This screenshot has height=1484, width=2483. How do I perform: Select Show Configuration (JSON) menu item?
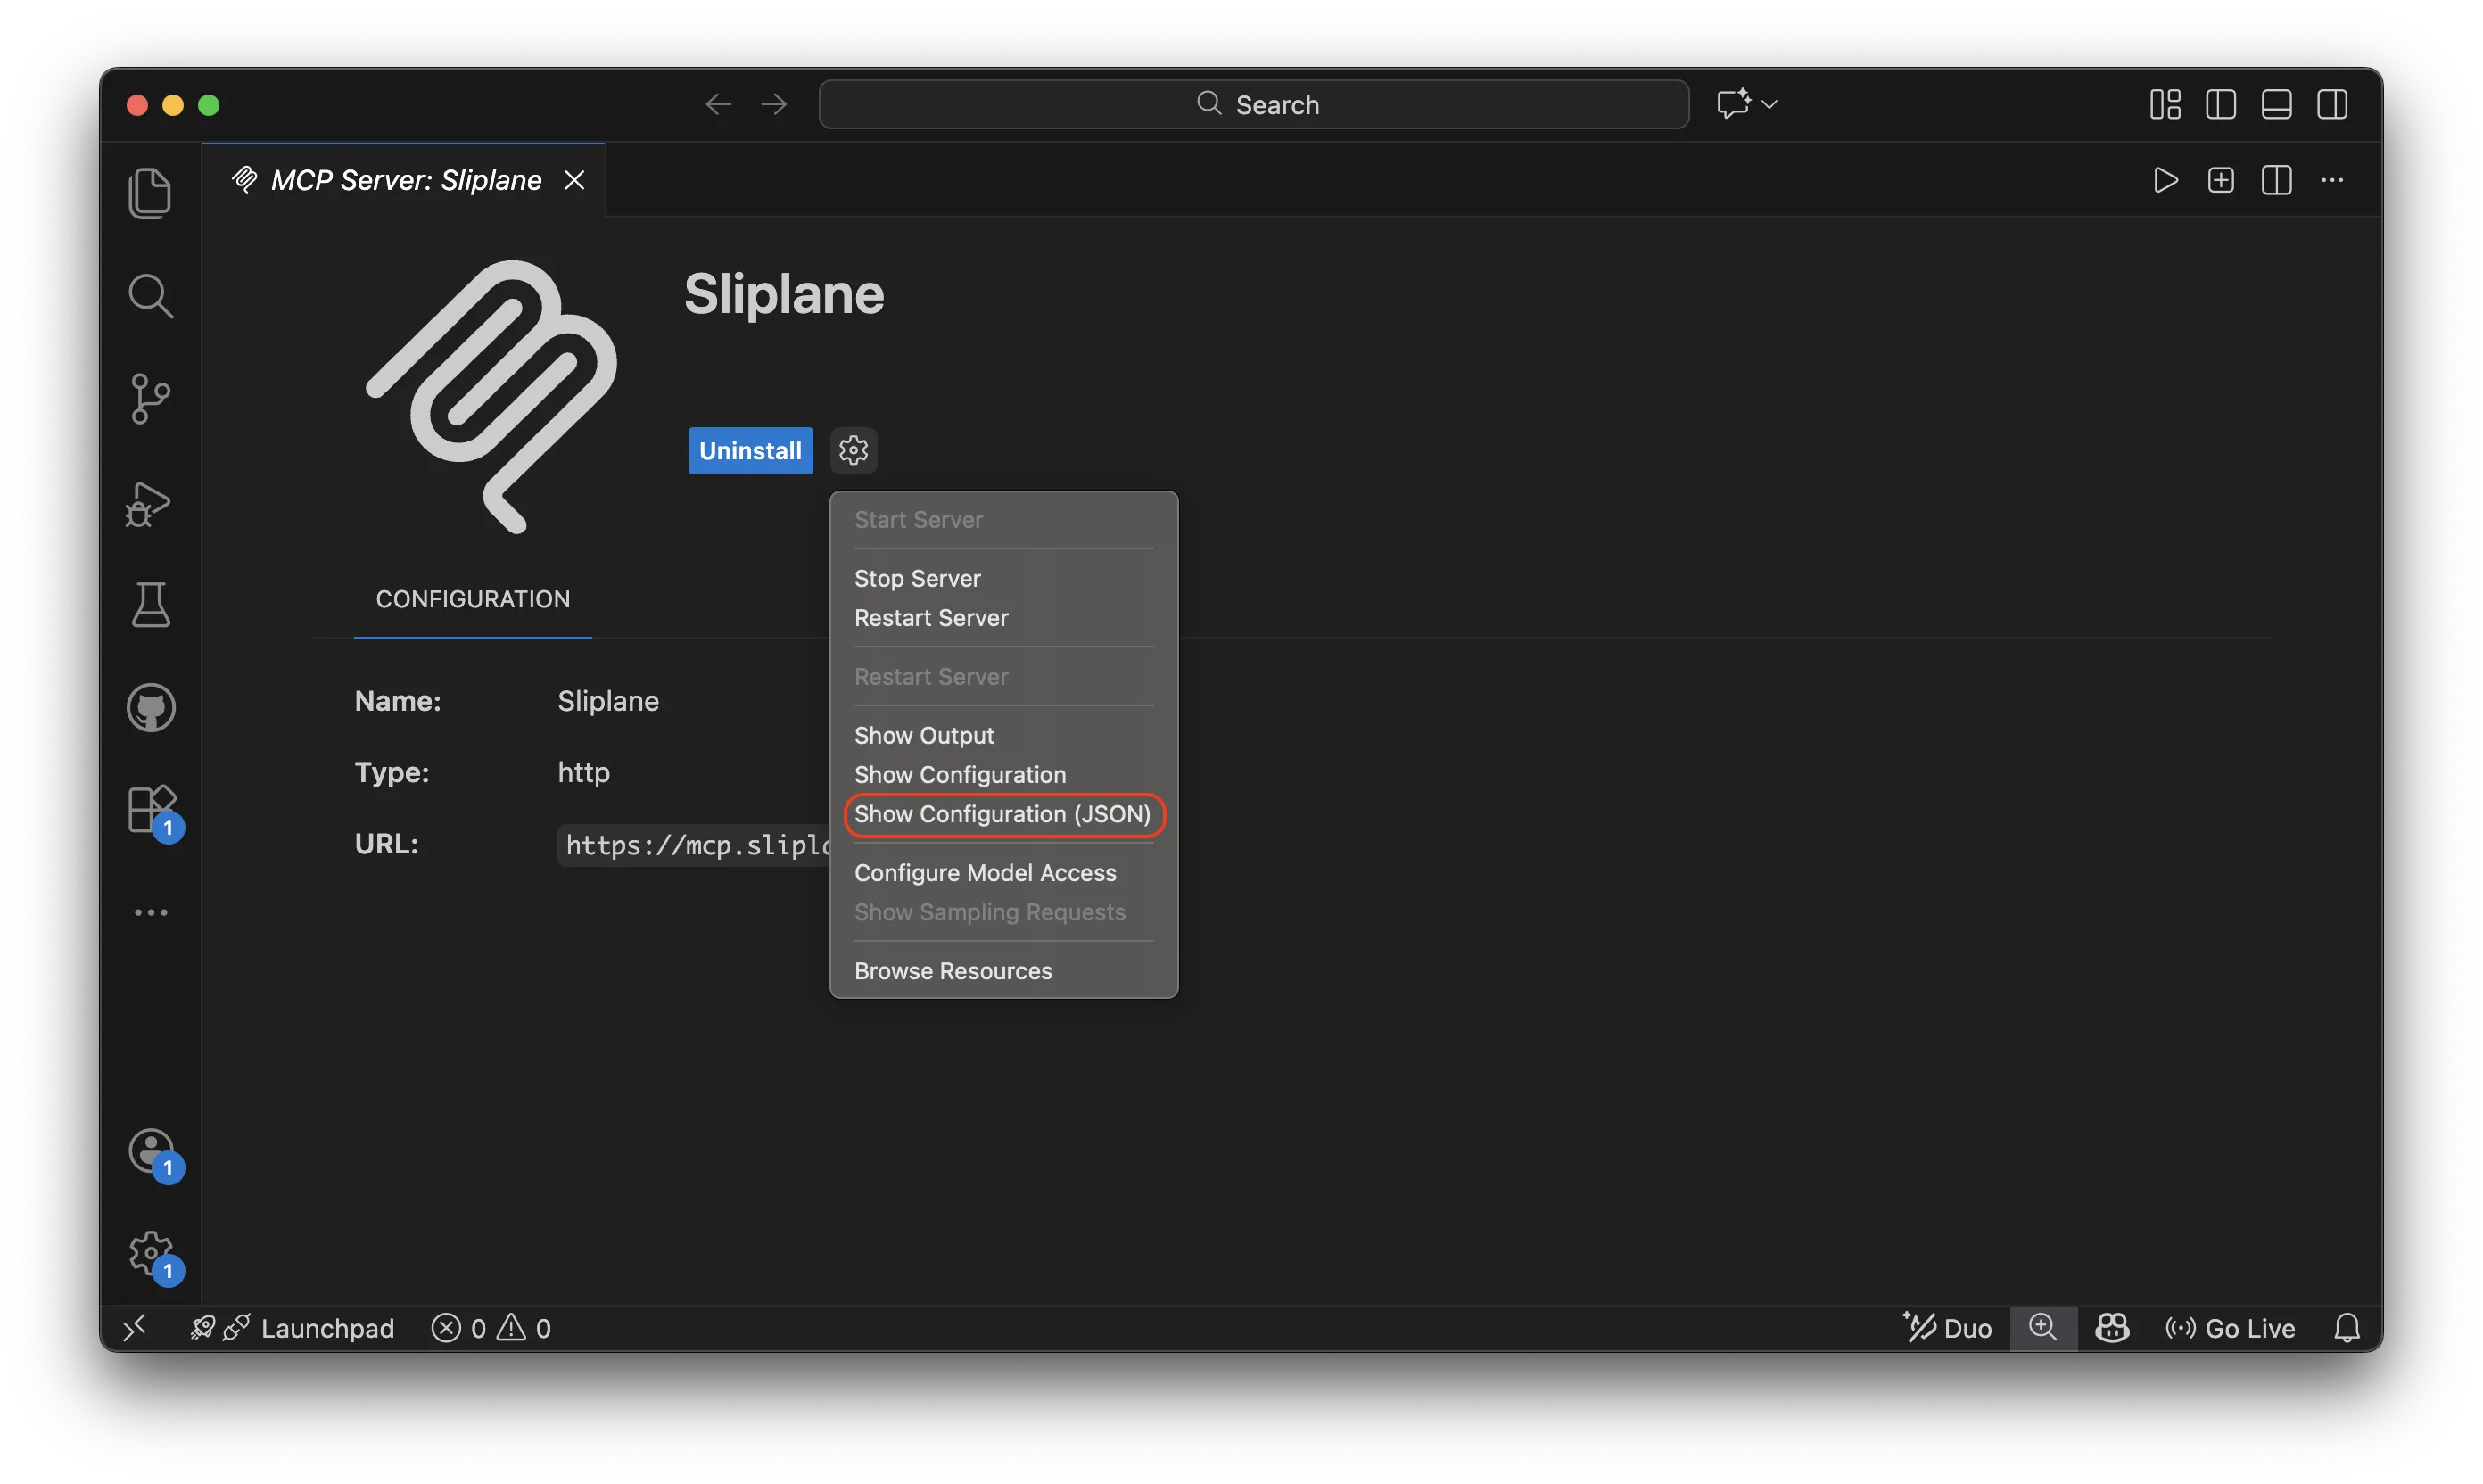tap(1002, 814)
